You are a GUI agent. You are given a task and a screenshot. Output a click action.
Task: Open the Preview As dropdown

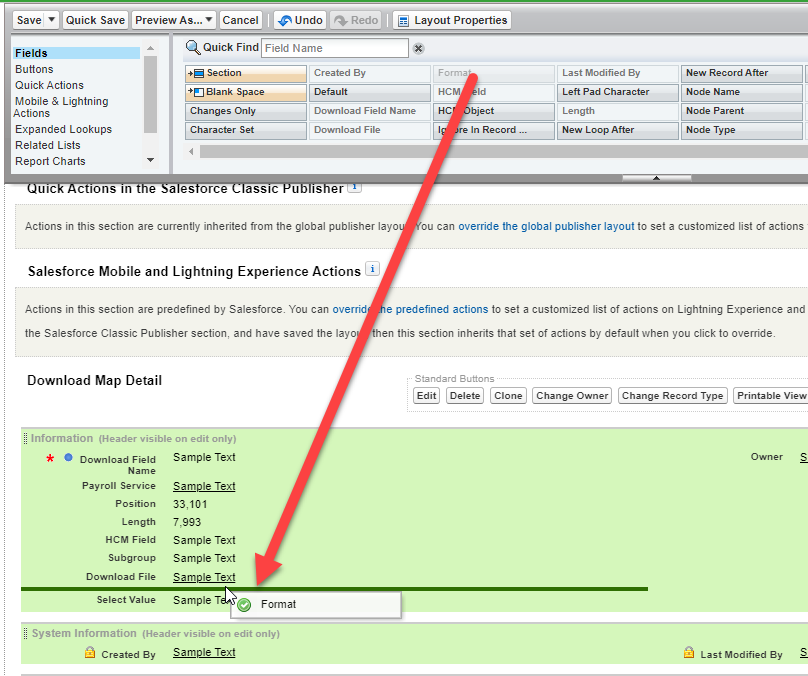click(x=208, y=20)
